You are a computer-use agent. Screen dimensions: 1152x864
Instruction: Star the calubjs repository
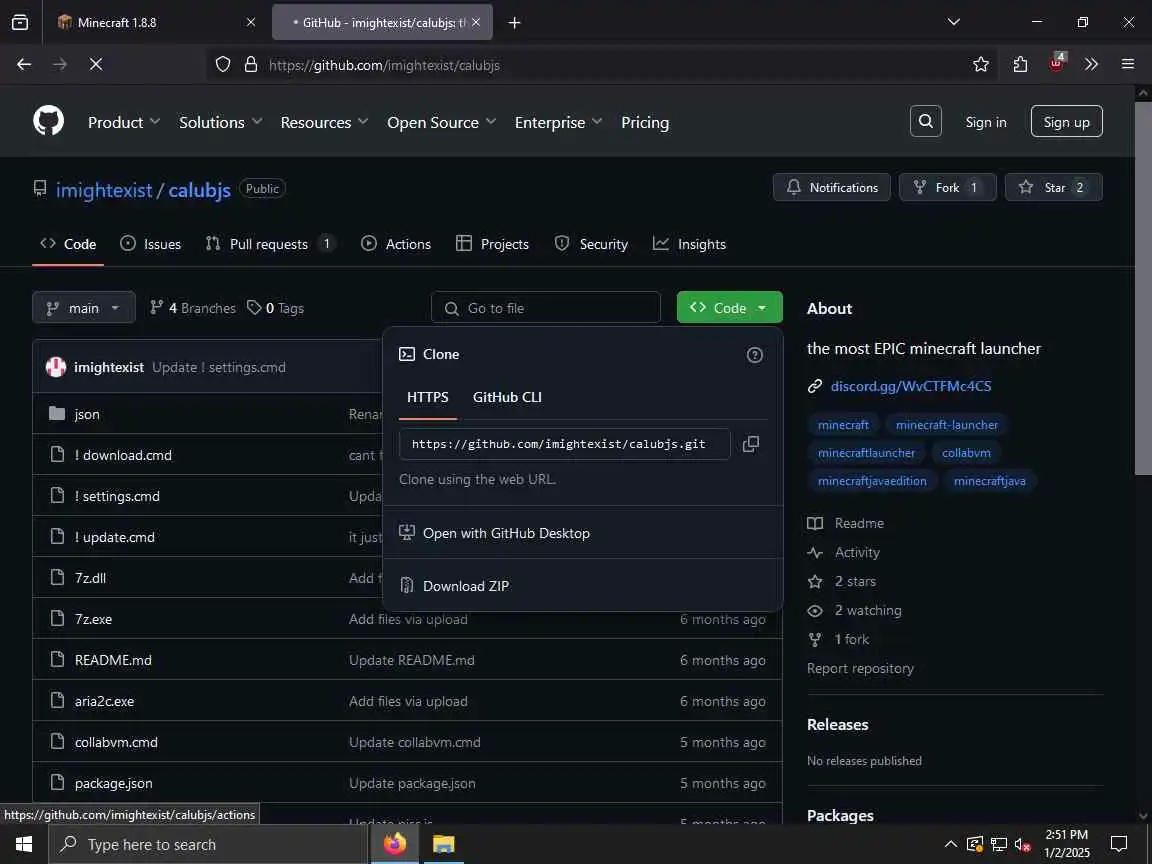point(1054,187)
